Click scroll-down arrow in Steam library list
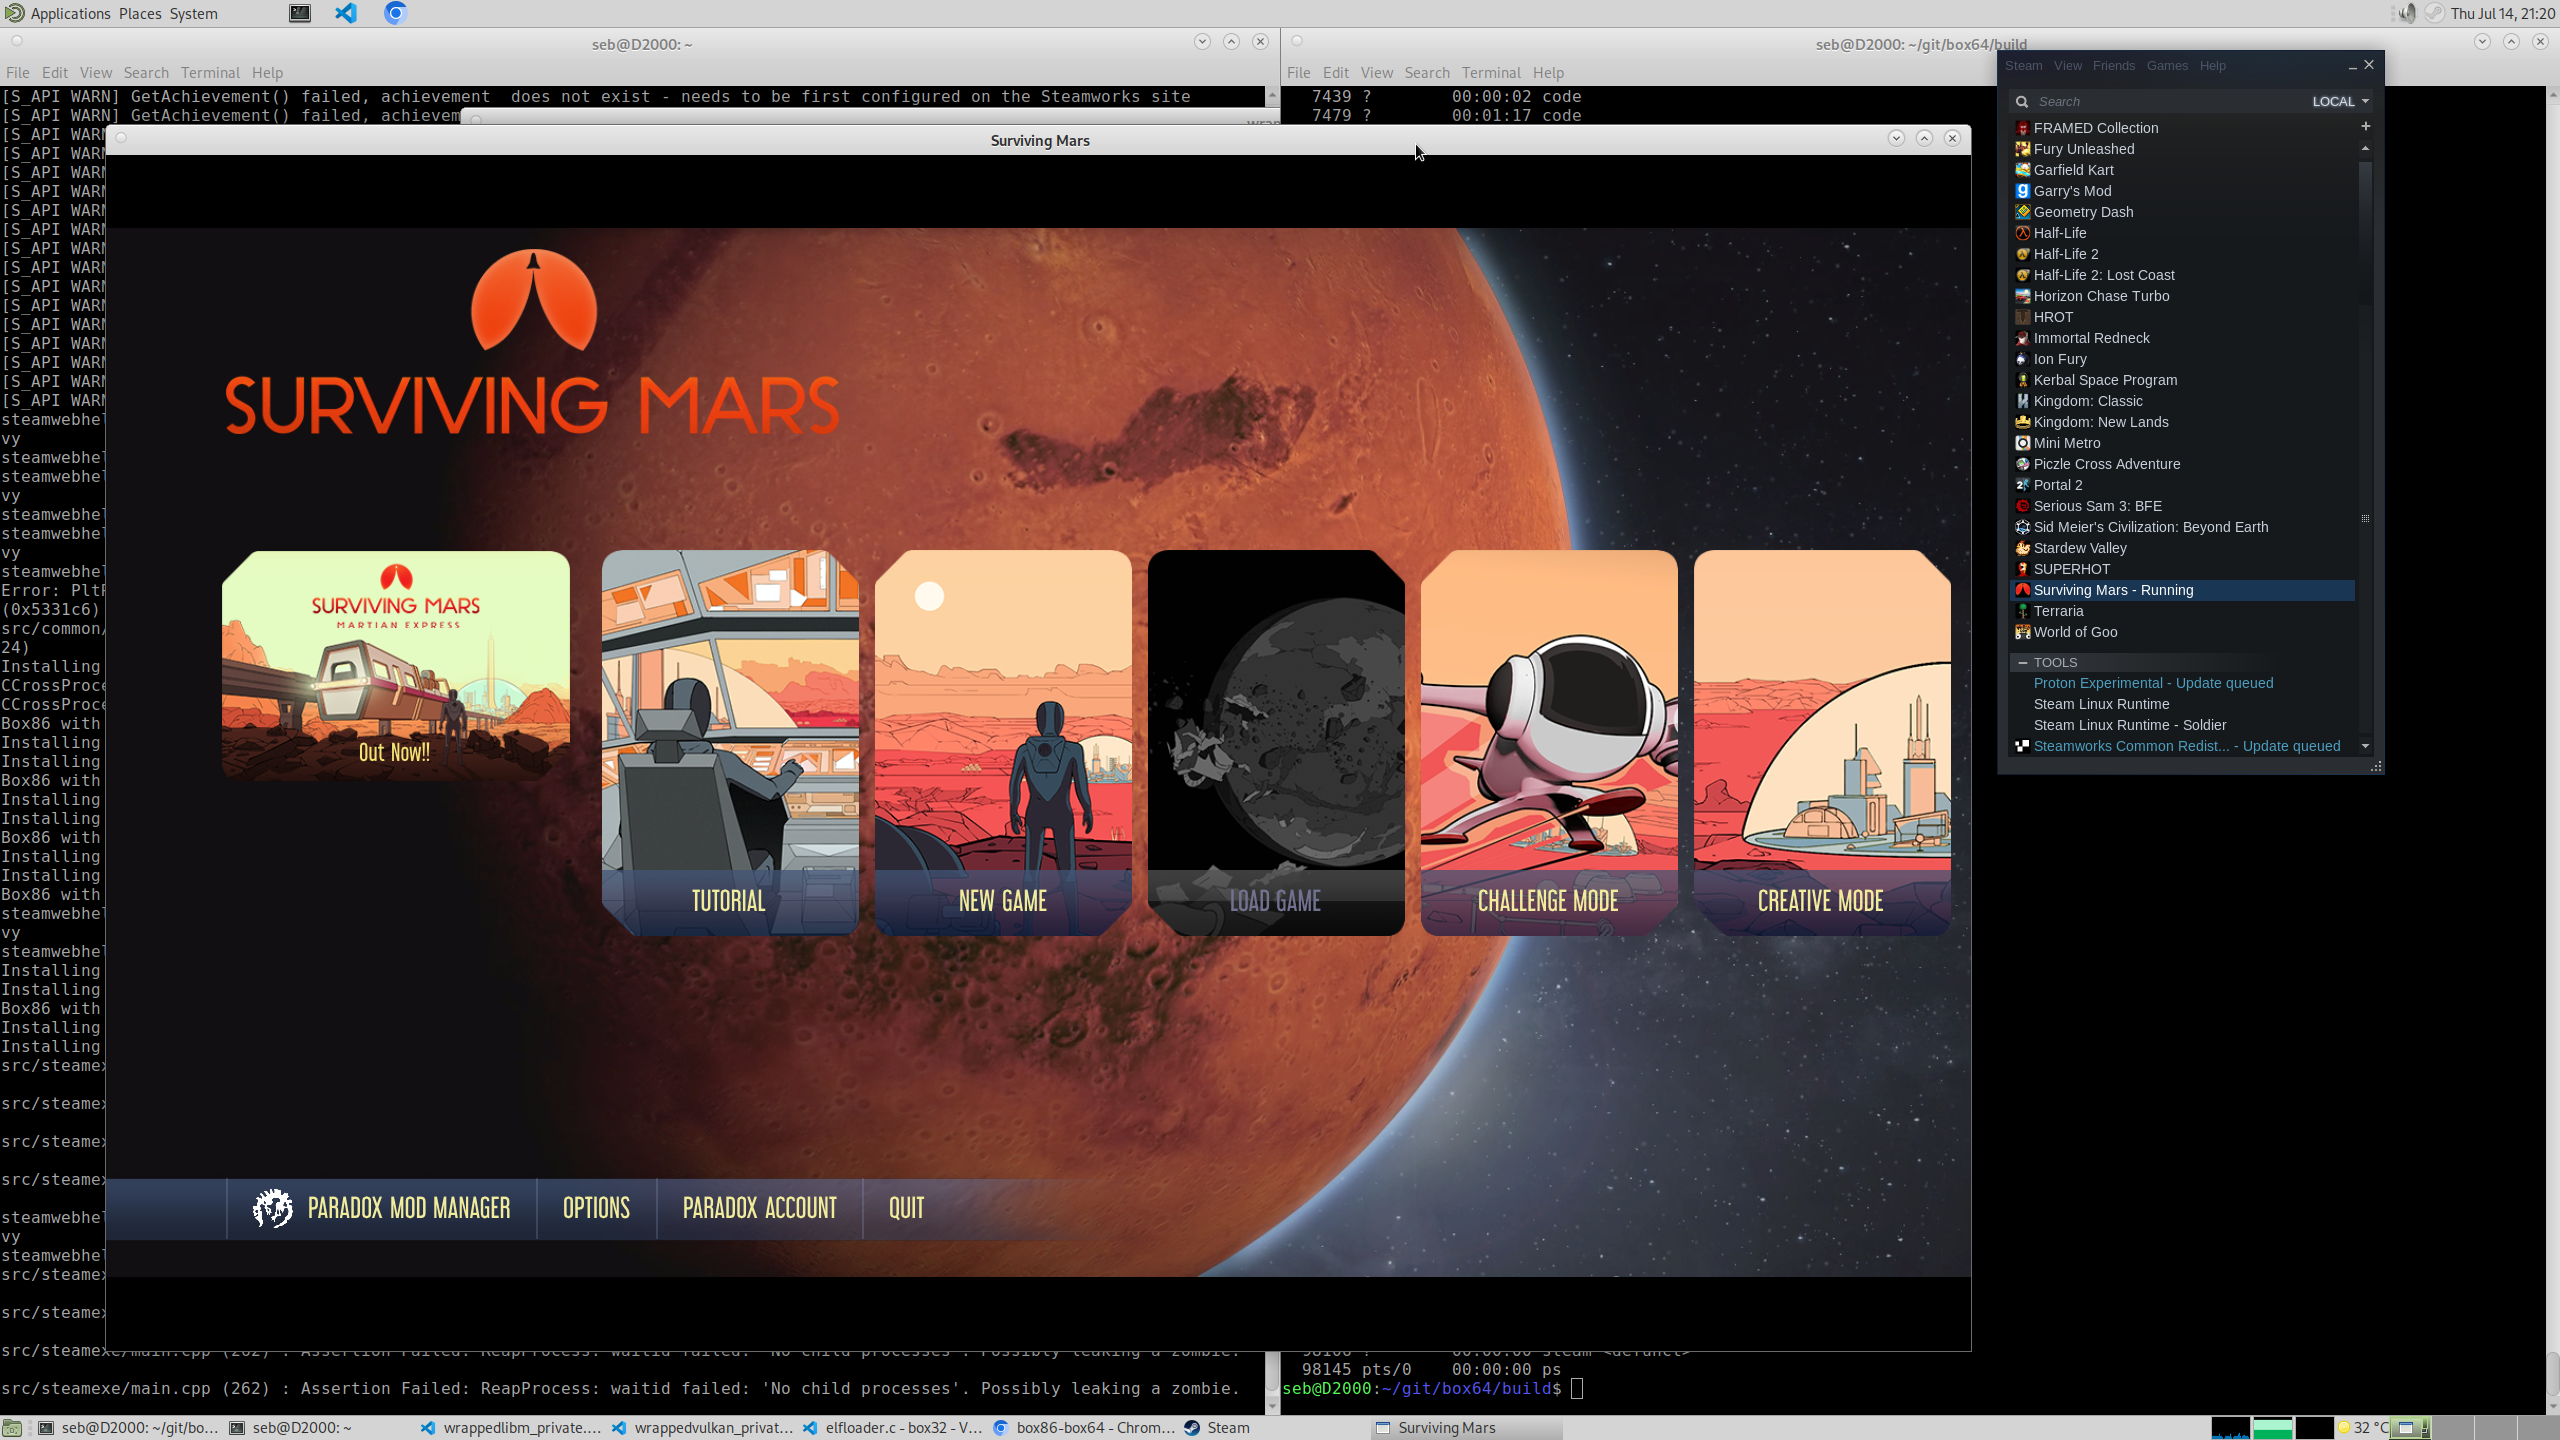 (2365, 746)
